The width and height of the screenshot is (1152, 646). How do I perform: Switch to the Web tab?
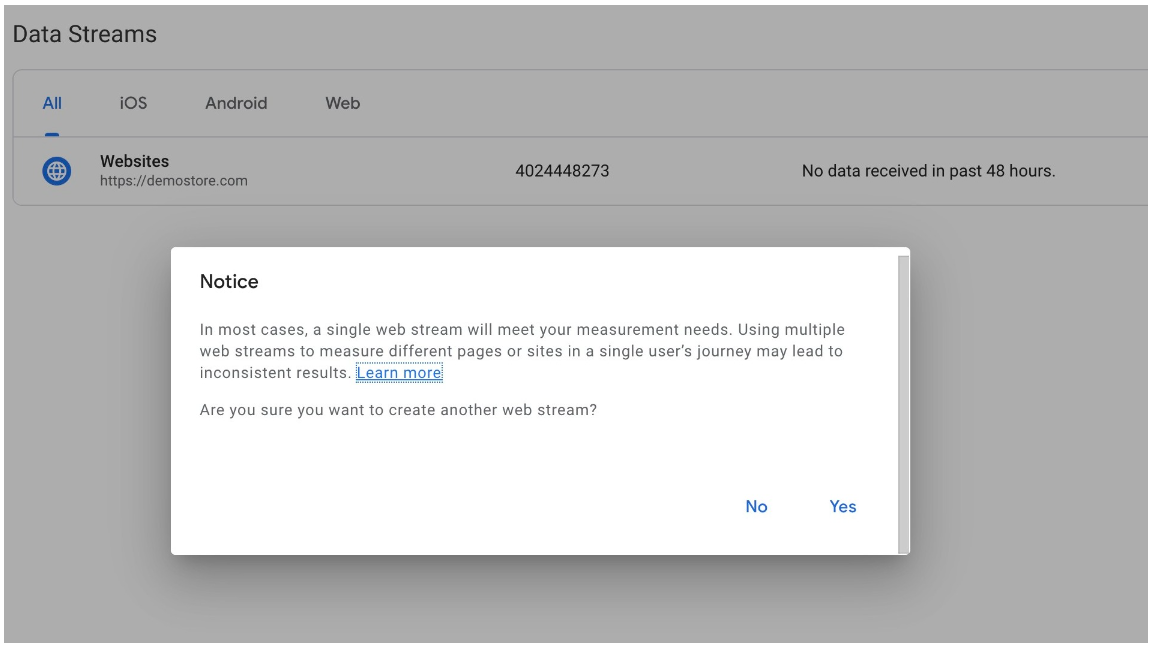click(342, 103)
